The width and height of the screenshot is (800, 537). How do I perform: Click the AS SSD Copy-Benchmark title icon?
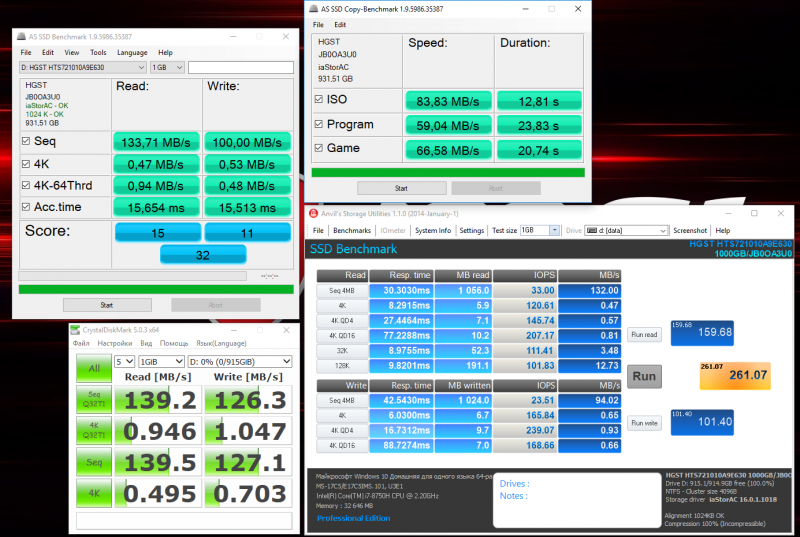314,9
